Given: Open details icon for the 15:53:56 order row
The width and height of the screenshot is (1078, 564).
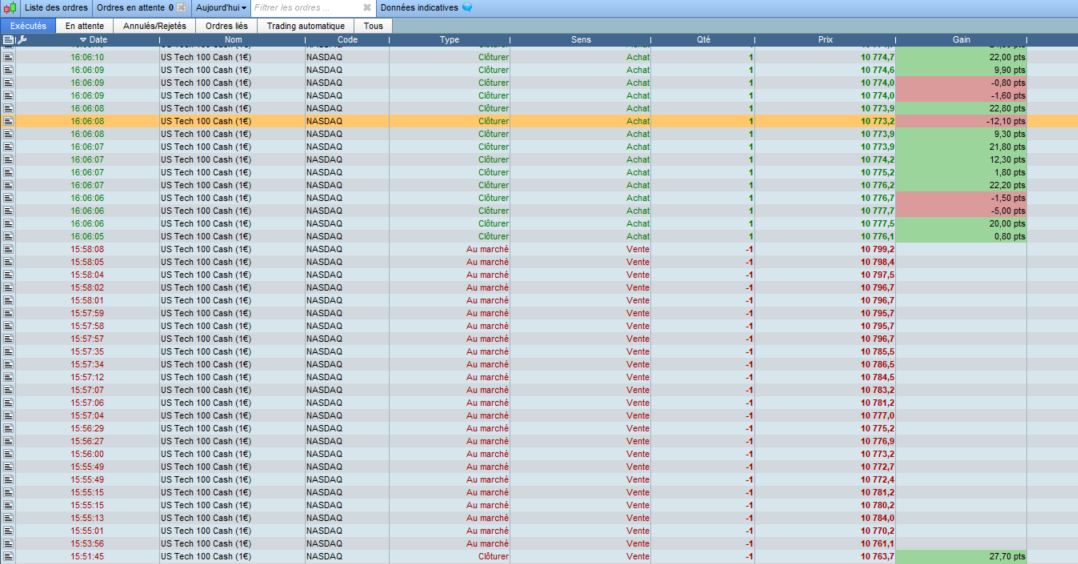Looking at the screenshot, I should click(x=8, y=543).
